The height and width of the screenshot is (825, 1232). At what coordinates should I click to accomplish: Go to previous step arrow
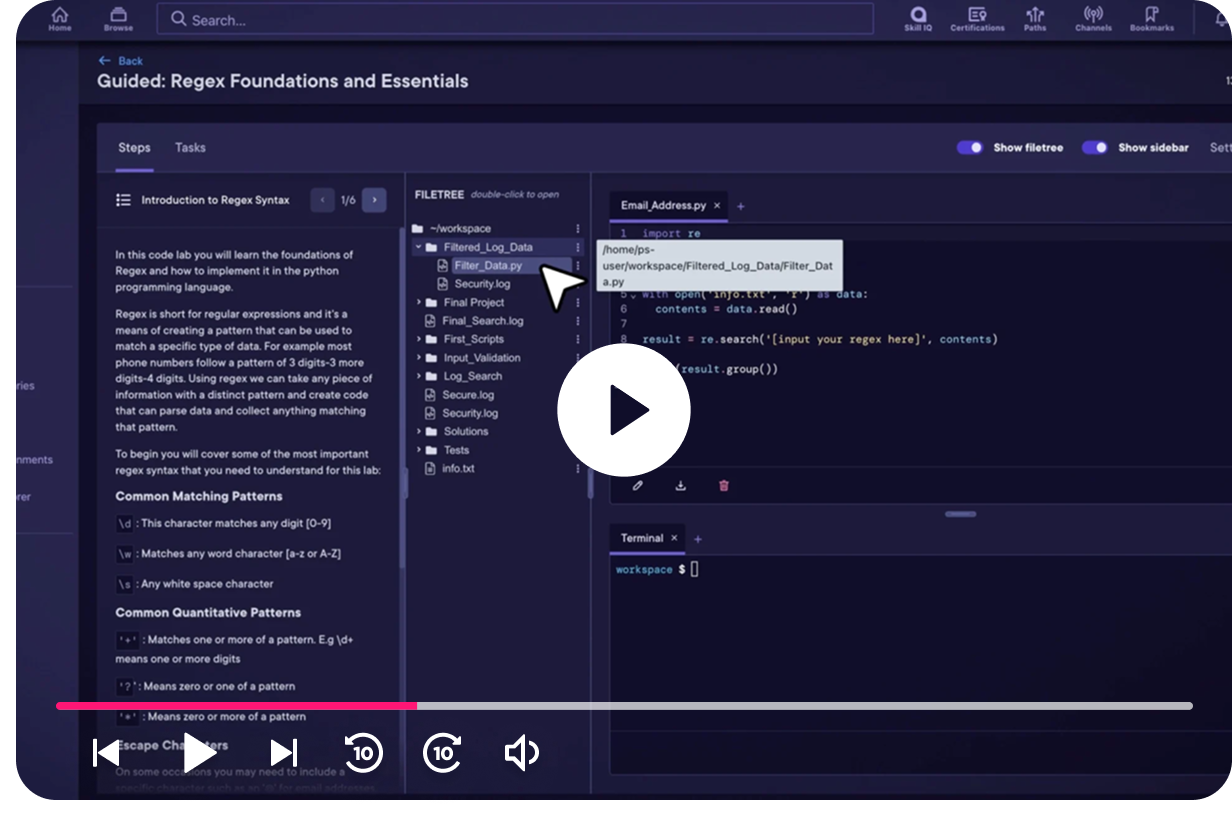(x=322, y=200)
